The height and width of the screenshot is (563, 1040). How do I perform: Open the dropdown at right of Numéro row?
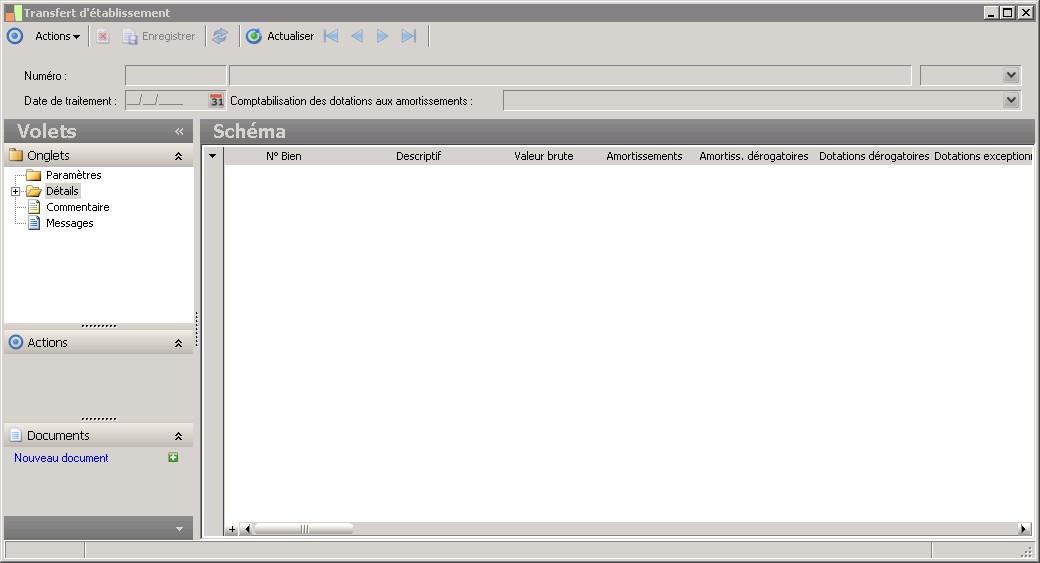(1011, 76)
